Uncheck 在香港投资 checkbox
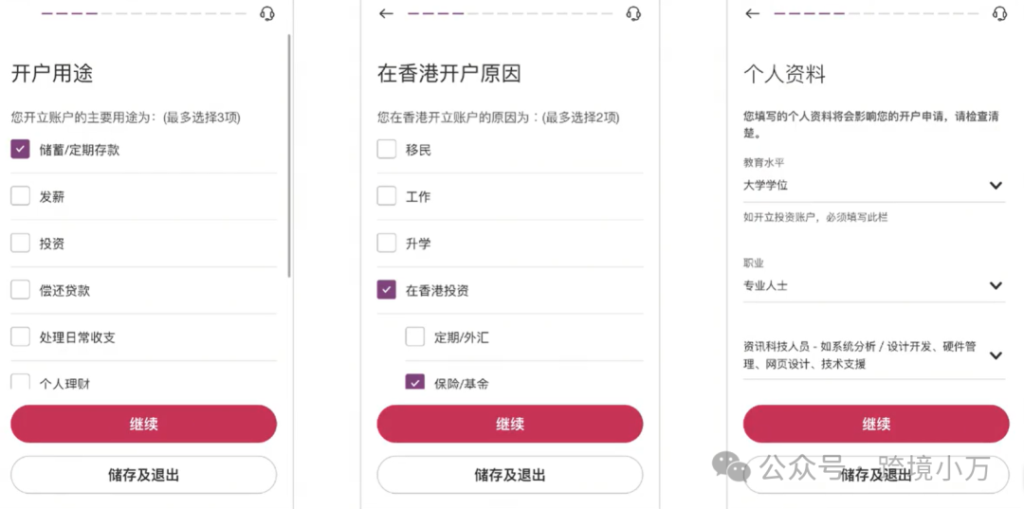 coord(387,290)
